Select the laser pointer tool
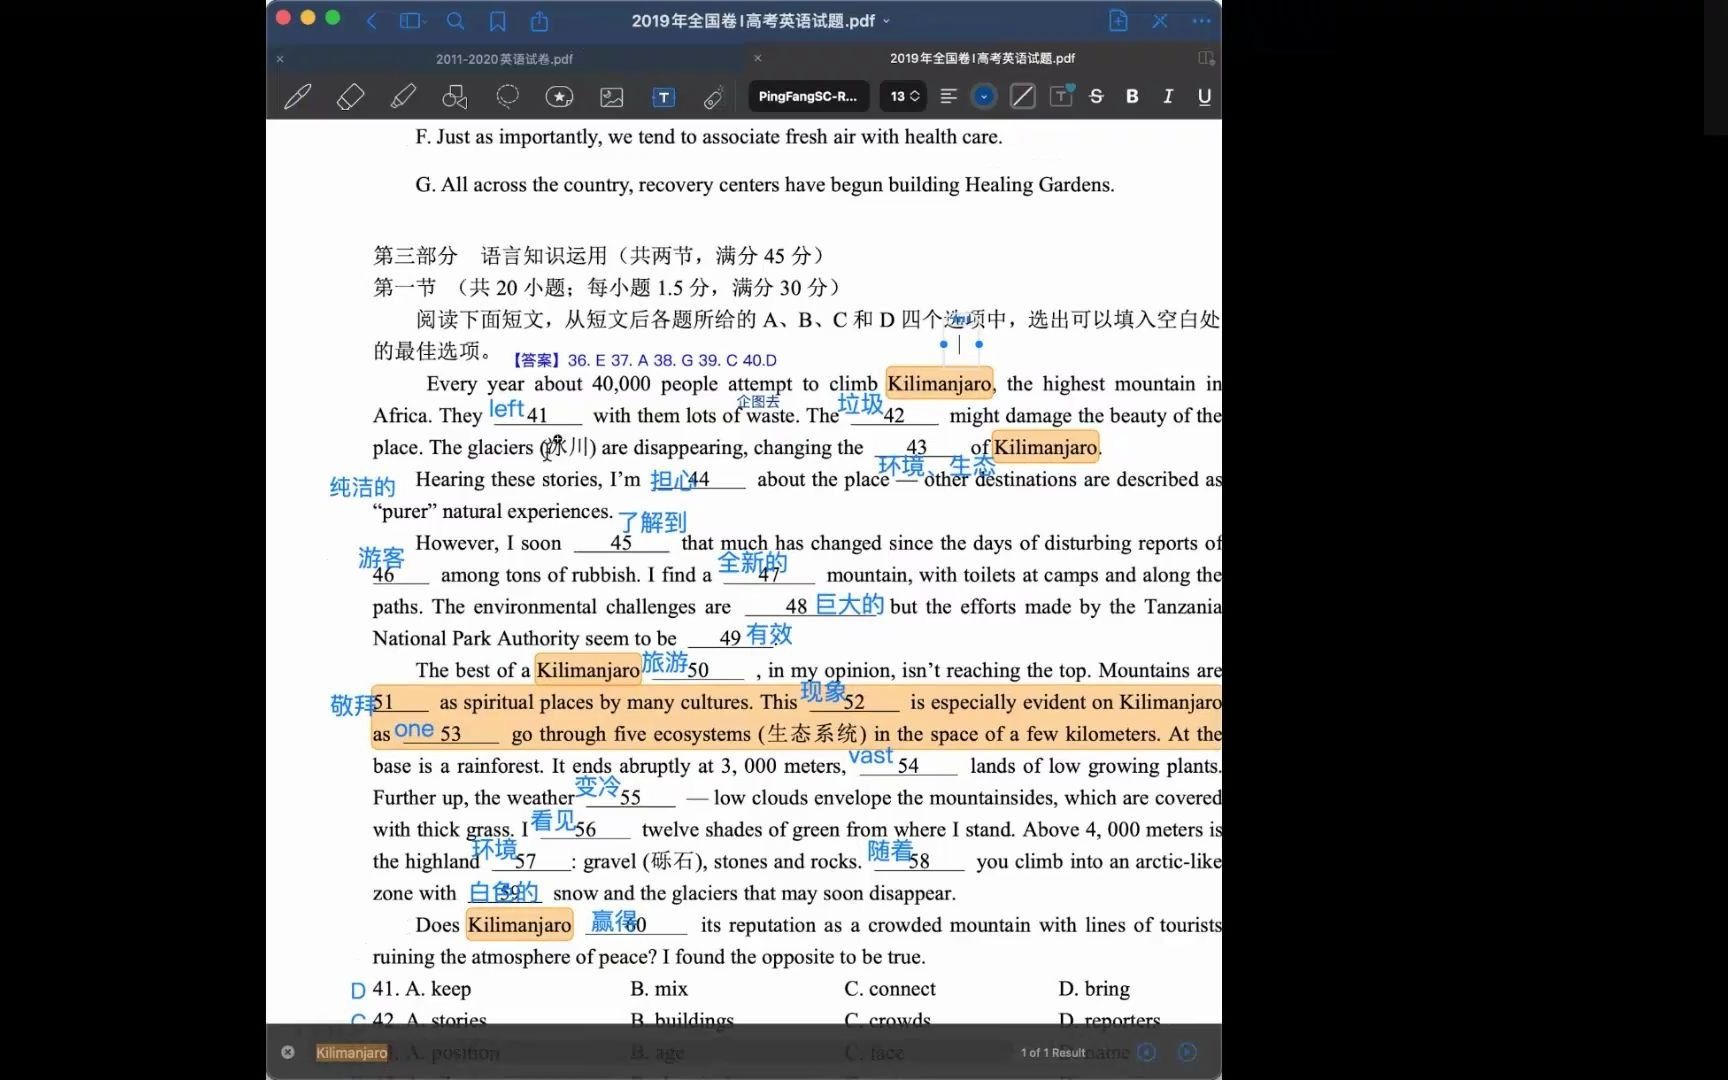This screenshot has width=1728, height=1080. pos(713,97)
